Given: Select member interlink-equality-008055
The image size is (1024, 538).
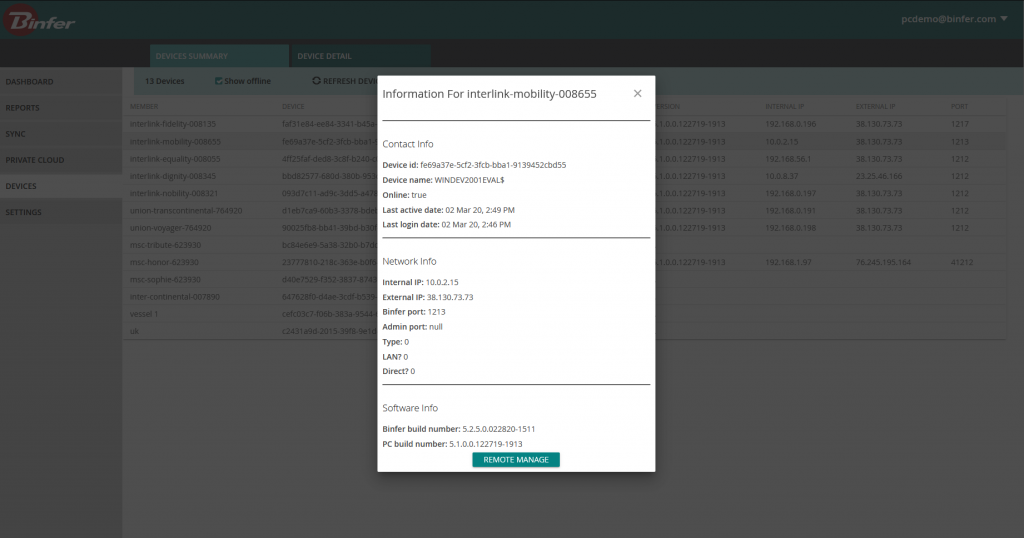Looking at the screenshot, I should (x=175, y=159).
